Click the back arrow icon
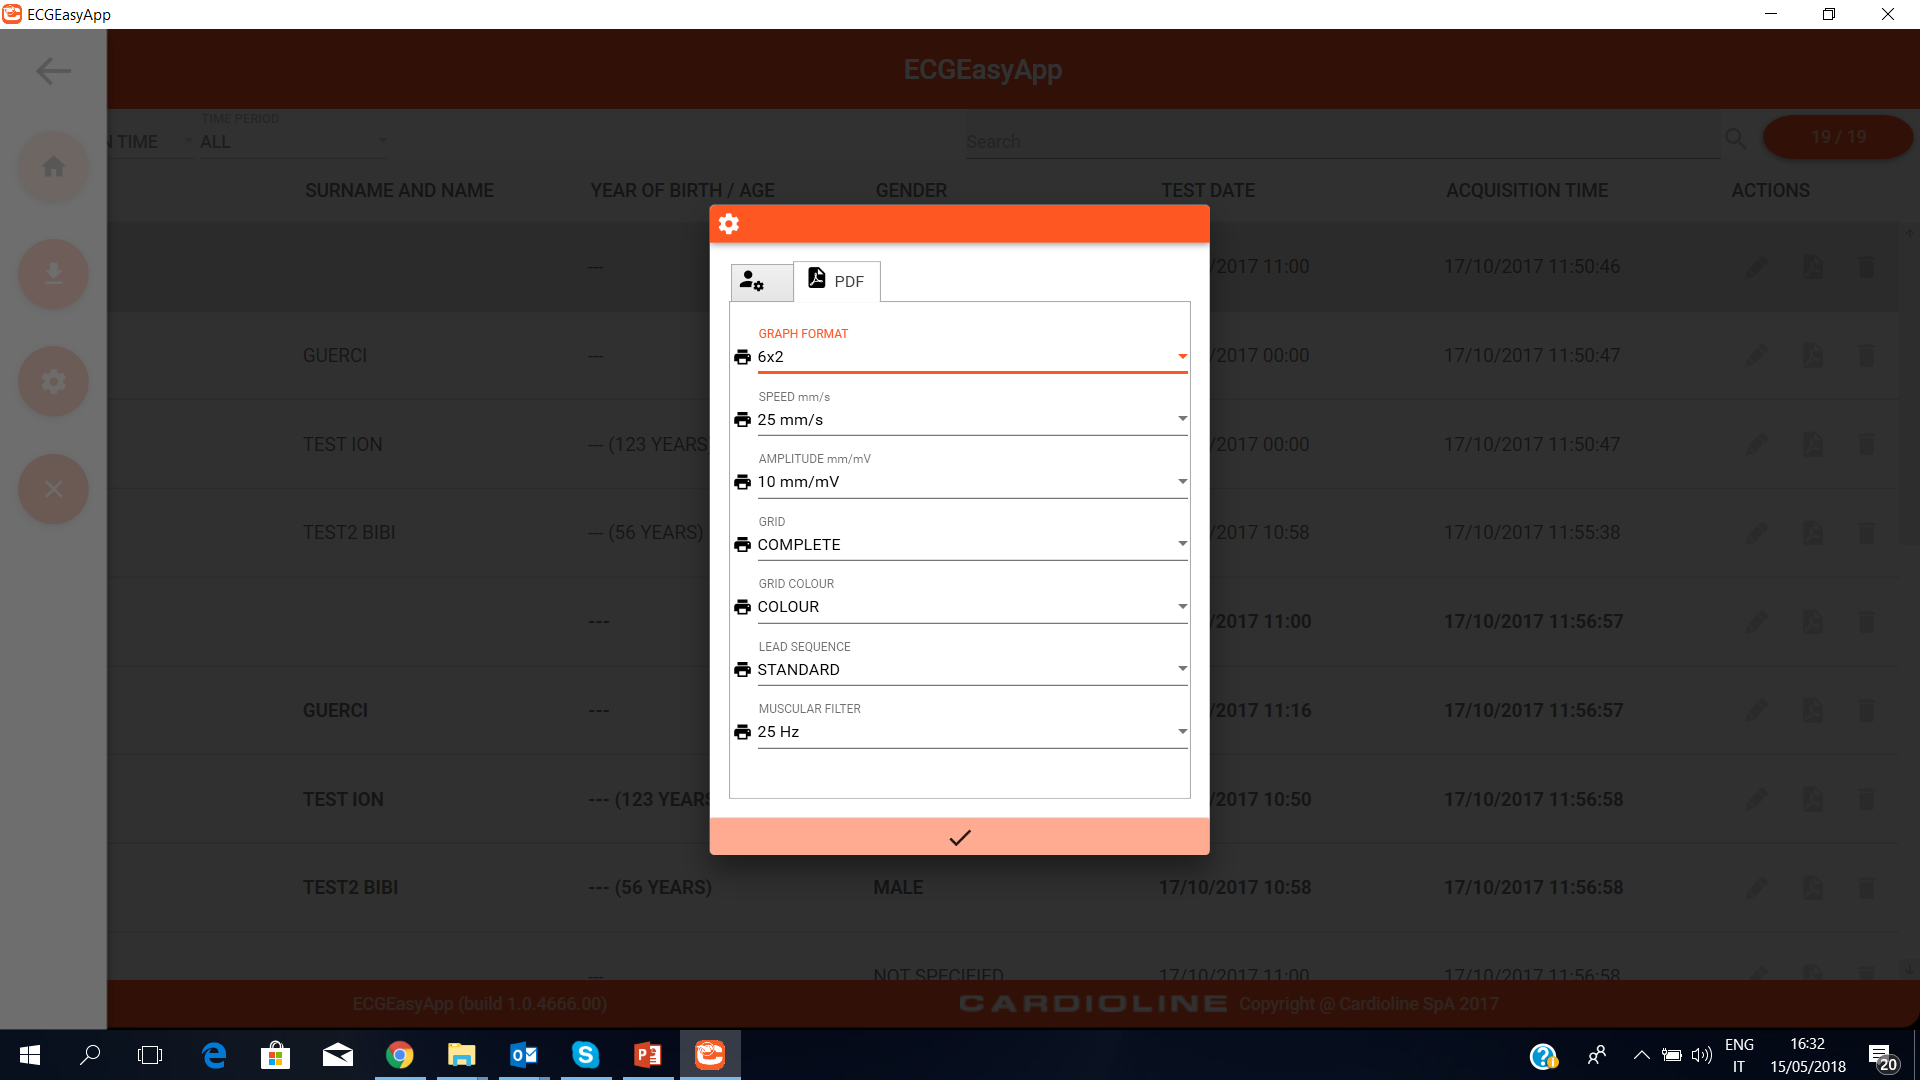This screenshot has width=1920, height=1080. click(x=53, y=71)
